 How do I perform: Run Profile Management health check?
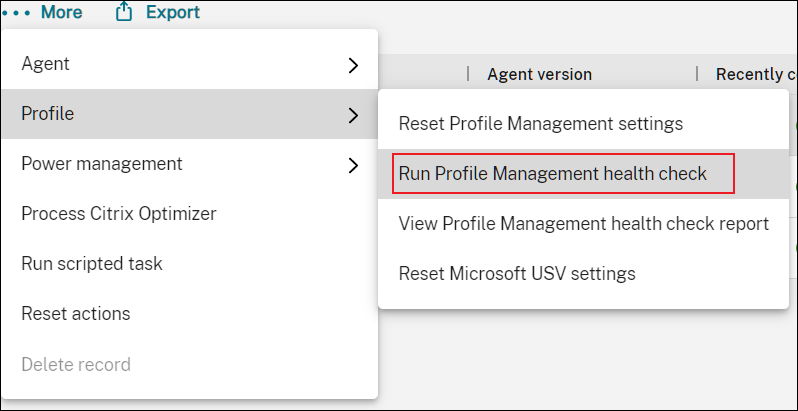click(553, 174)
